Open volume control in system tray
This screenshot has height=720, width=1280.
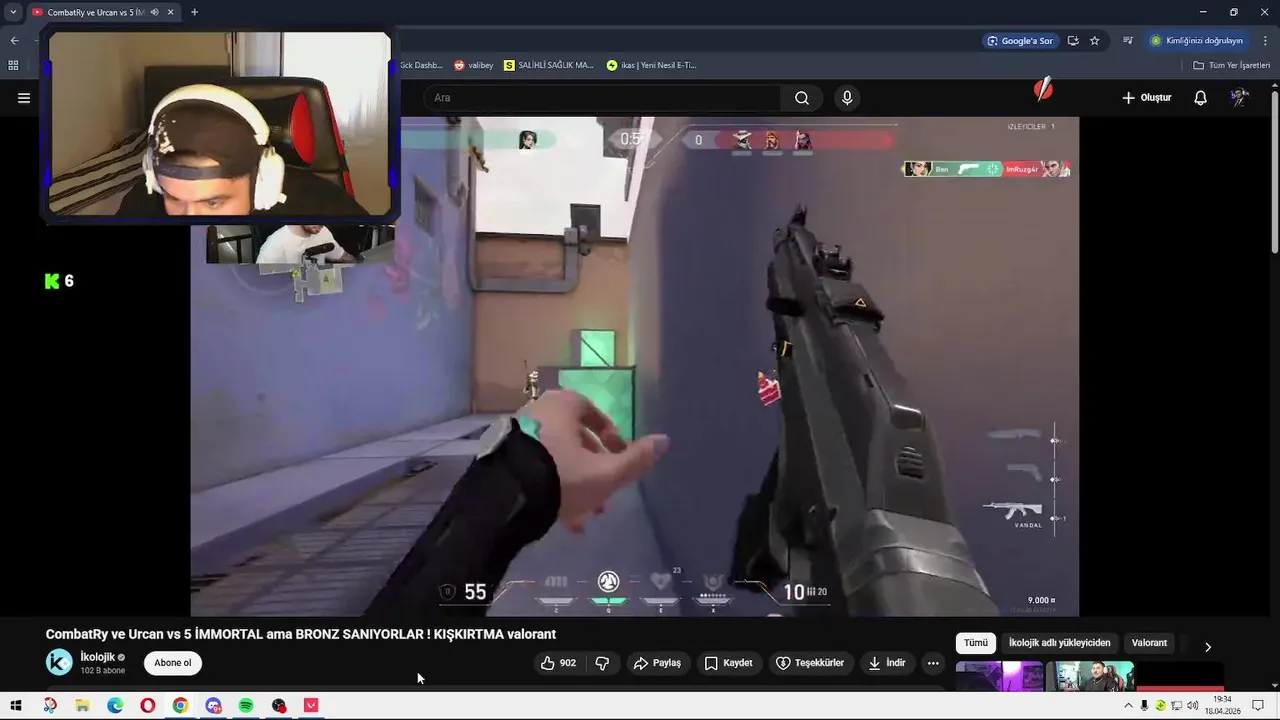click(1192, 706)
